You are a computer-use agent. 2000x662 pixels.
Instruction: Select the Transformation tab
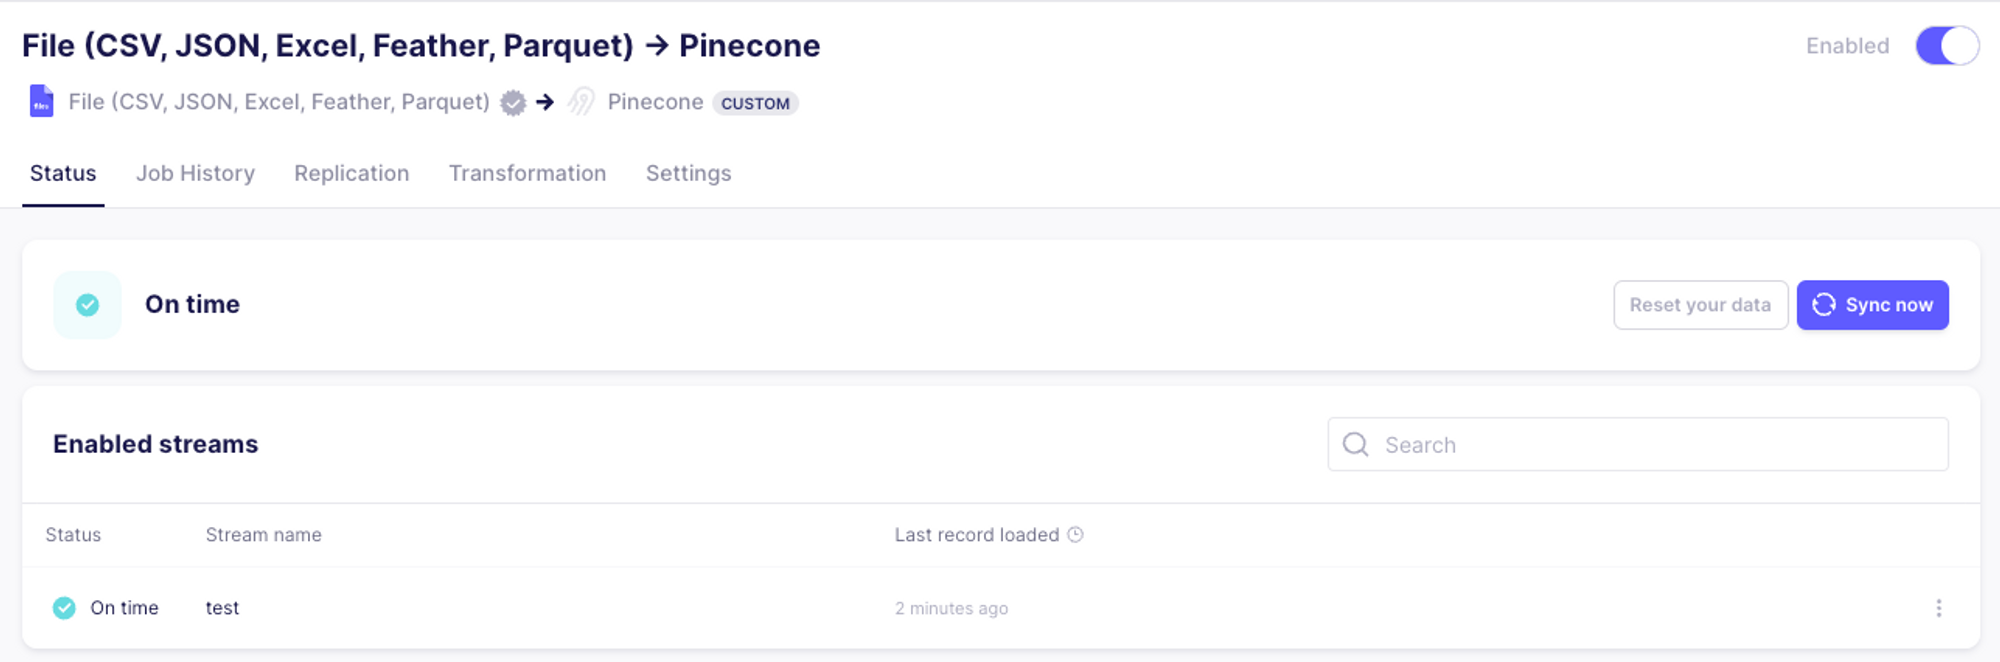coord(527,173)
